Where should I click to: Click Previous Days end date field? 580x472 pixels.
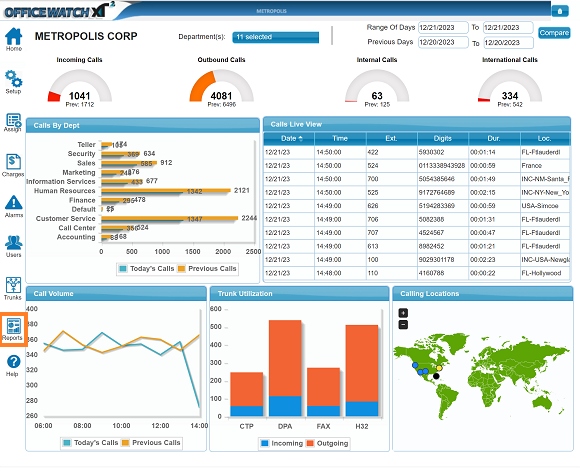pyautogui.click(x=508, y=42)
